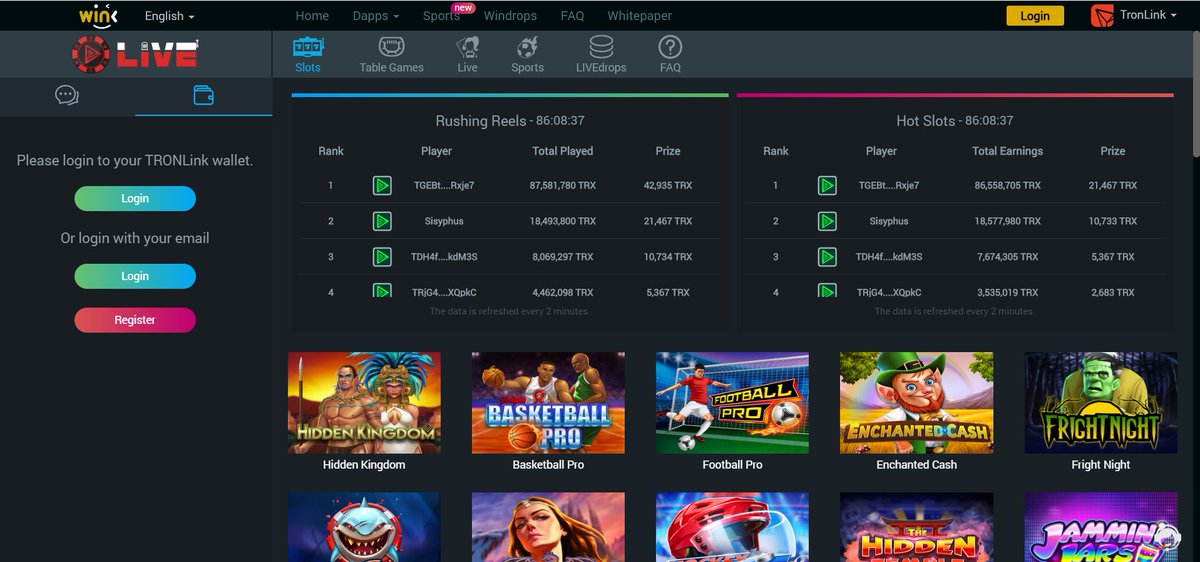This screenshot has height=562, width=1200.
Task: Open the Hidden Kingdom game thumbnail
Action: point(364,402)
